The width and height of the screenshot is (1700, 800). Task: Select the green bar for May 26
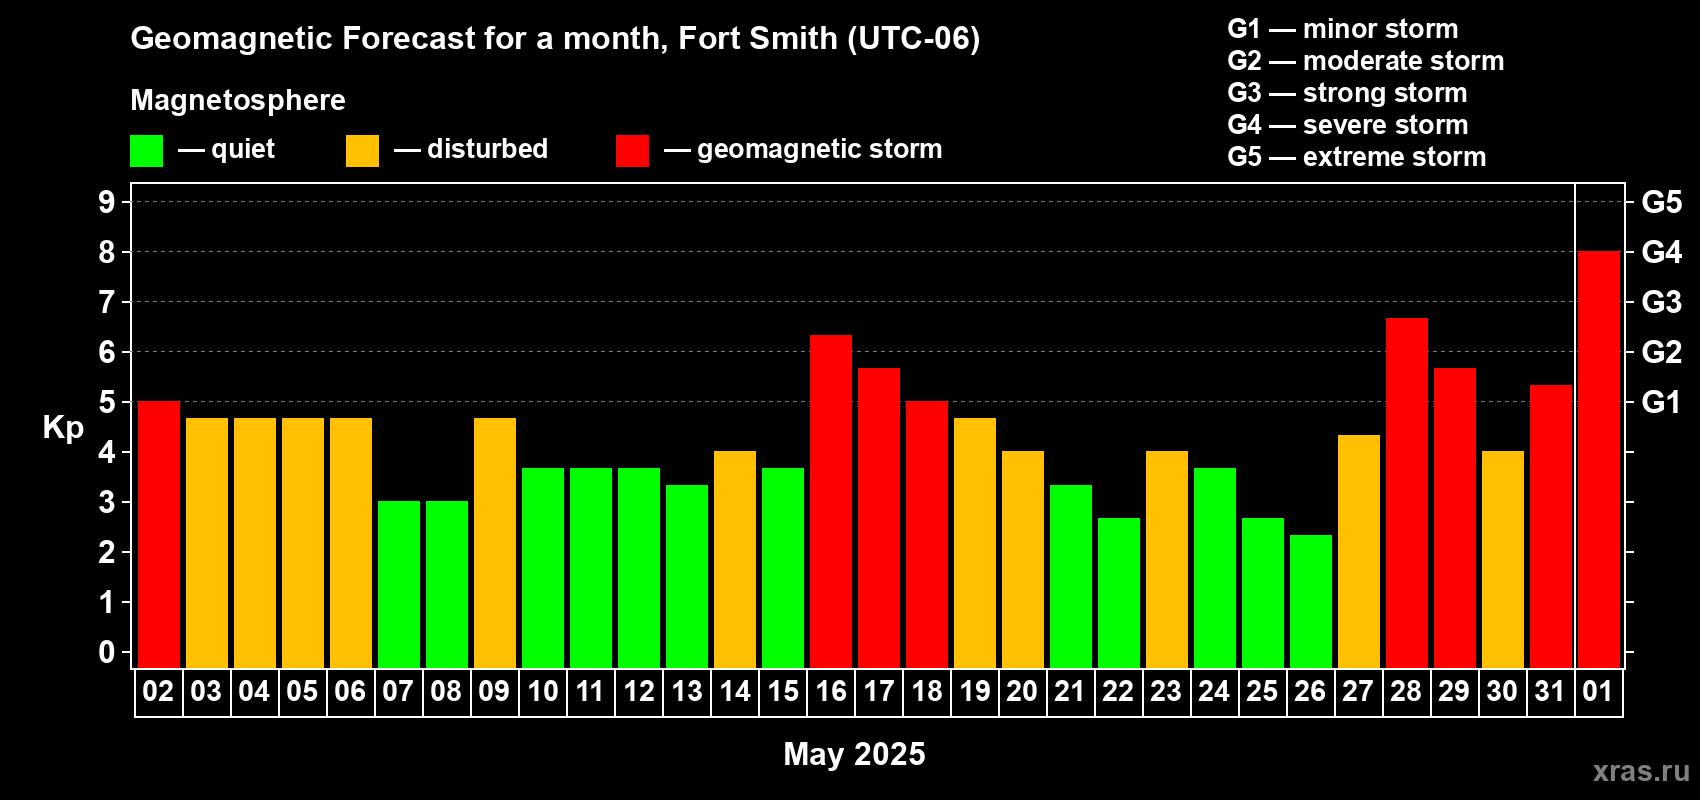click(x=1311, y=602)
